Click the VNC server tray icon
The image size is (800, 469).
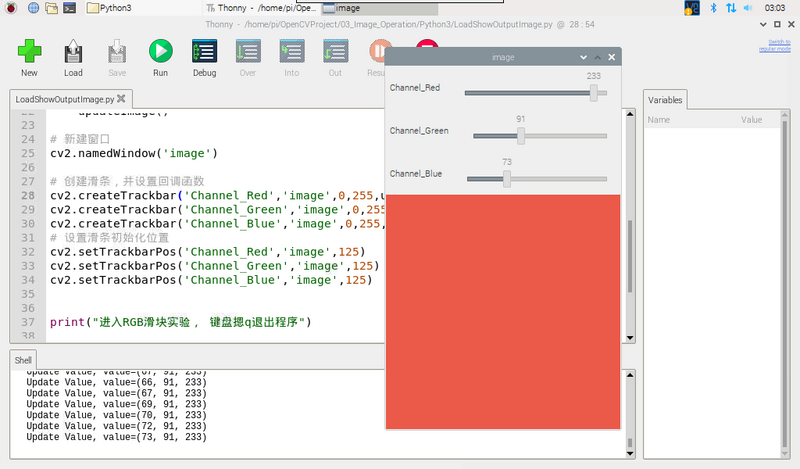pyautogui.click(x=692, y=8)
